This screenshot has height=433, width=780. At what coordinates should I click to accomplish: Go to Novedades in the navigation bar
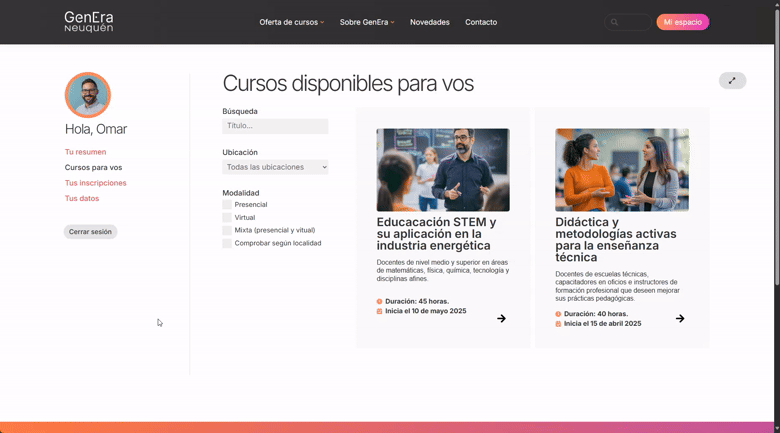[429, 22]
